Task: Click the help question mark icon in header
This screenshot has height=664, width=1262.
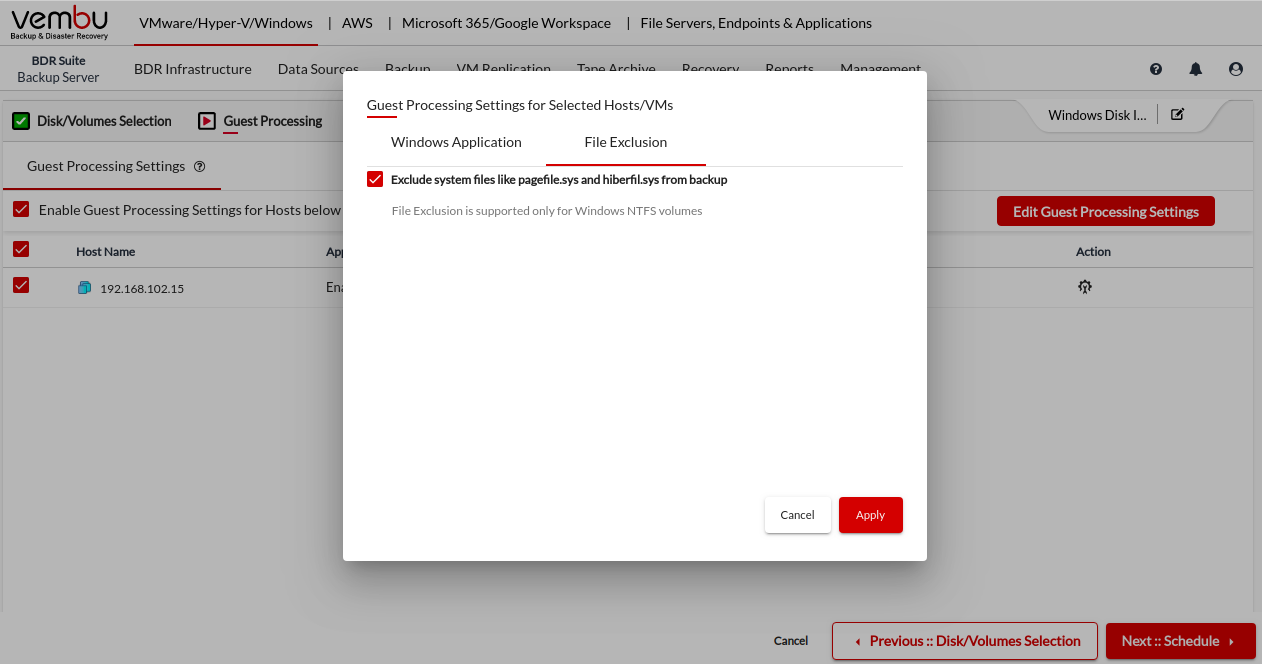Action: (x=1156, y=69)
